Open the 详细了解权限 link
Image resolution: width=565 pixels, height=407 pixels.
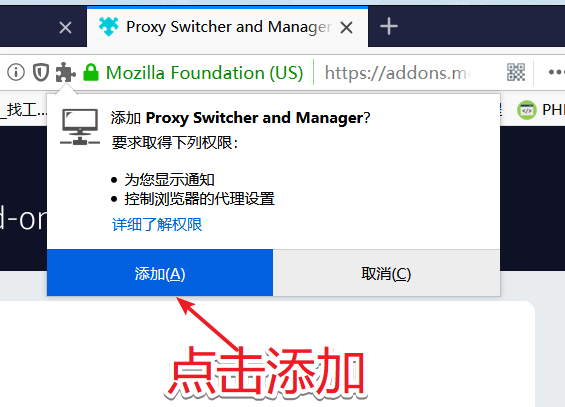(x=157, y=225)
